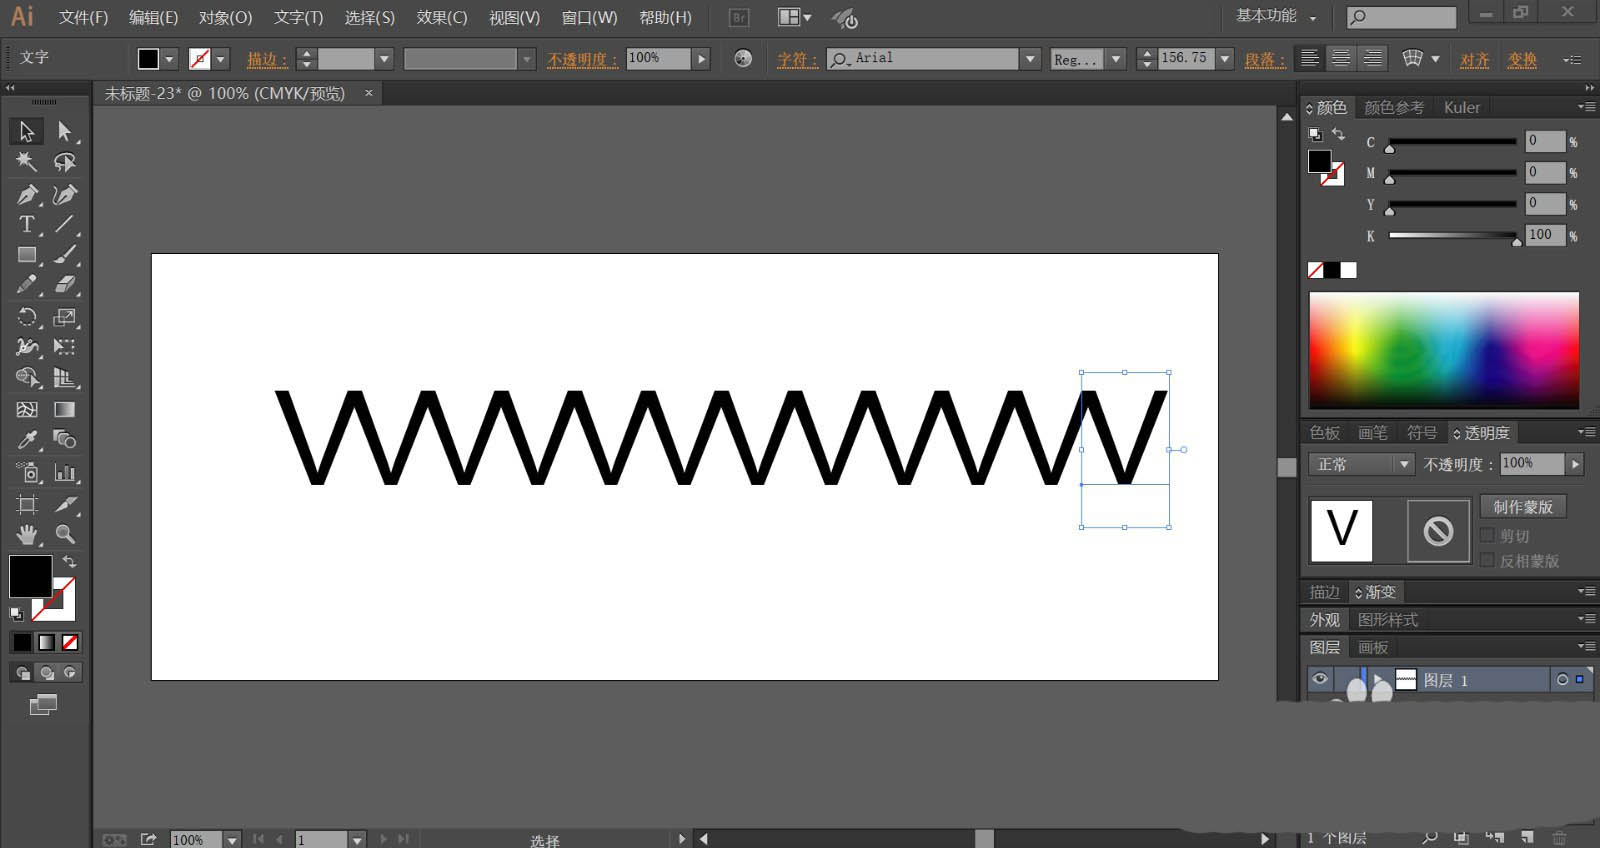Click the Change Screen Mode icon
The height and width of the screenshot is (848, 1600).
(43, 705)
